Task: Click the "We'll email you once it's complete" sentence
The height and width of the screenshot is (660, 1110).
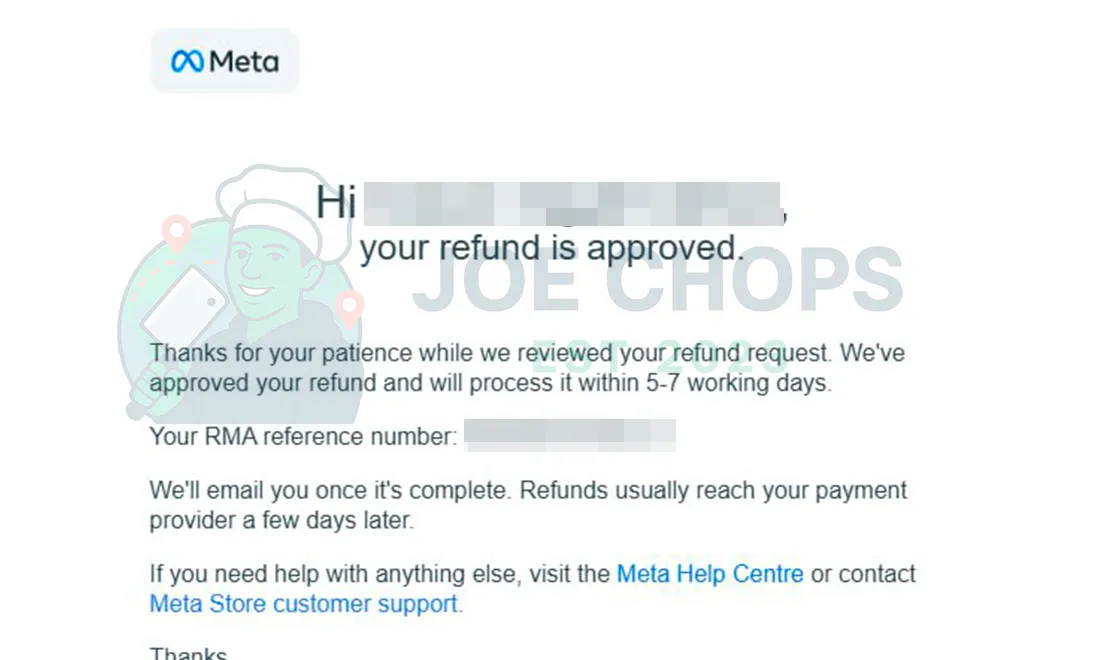Action: [x=330, y=491]
